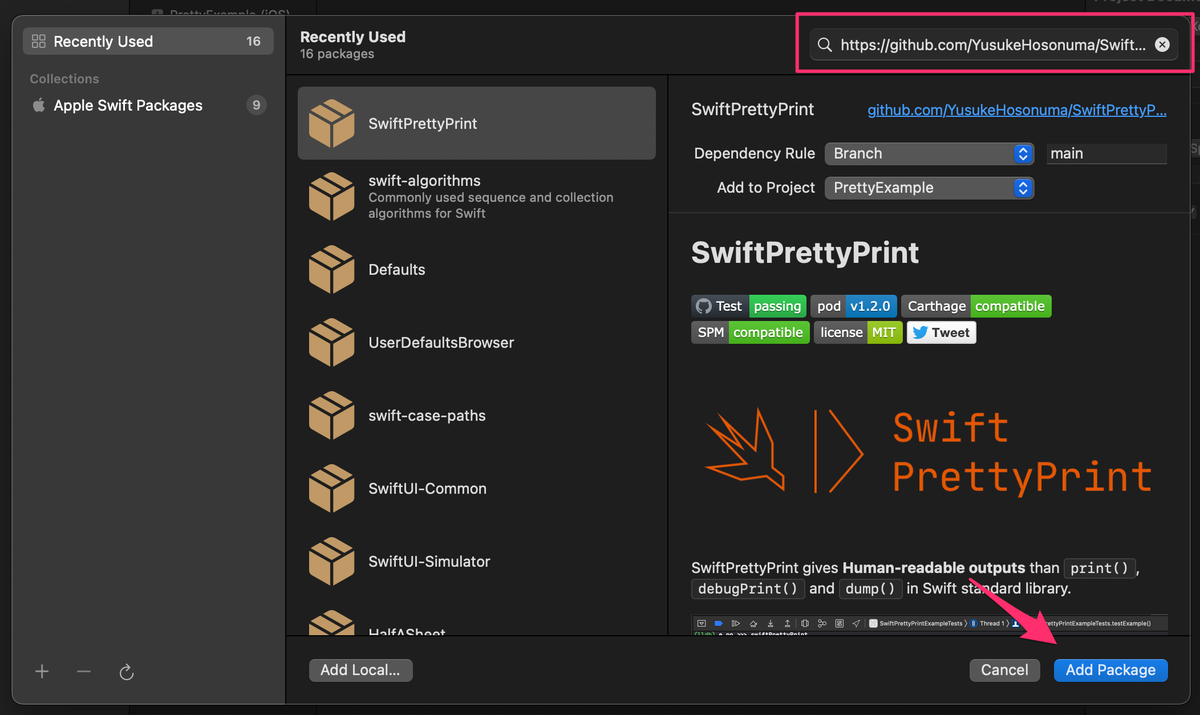Viewport: 1200px width, 715px height.
Task: Click the debugger screenshot thumbnail in README
Action: click(929, 625)
